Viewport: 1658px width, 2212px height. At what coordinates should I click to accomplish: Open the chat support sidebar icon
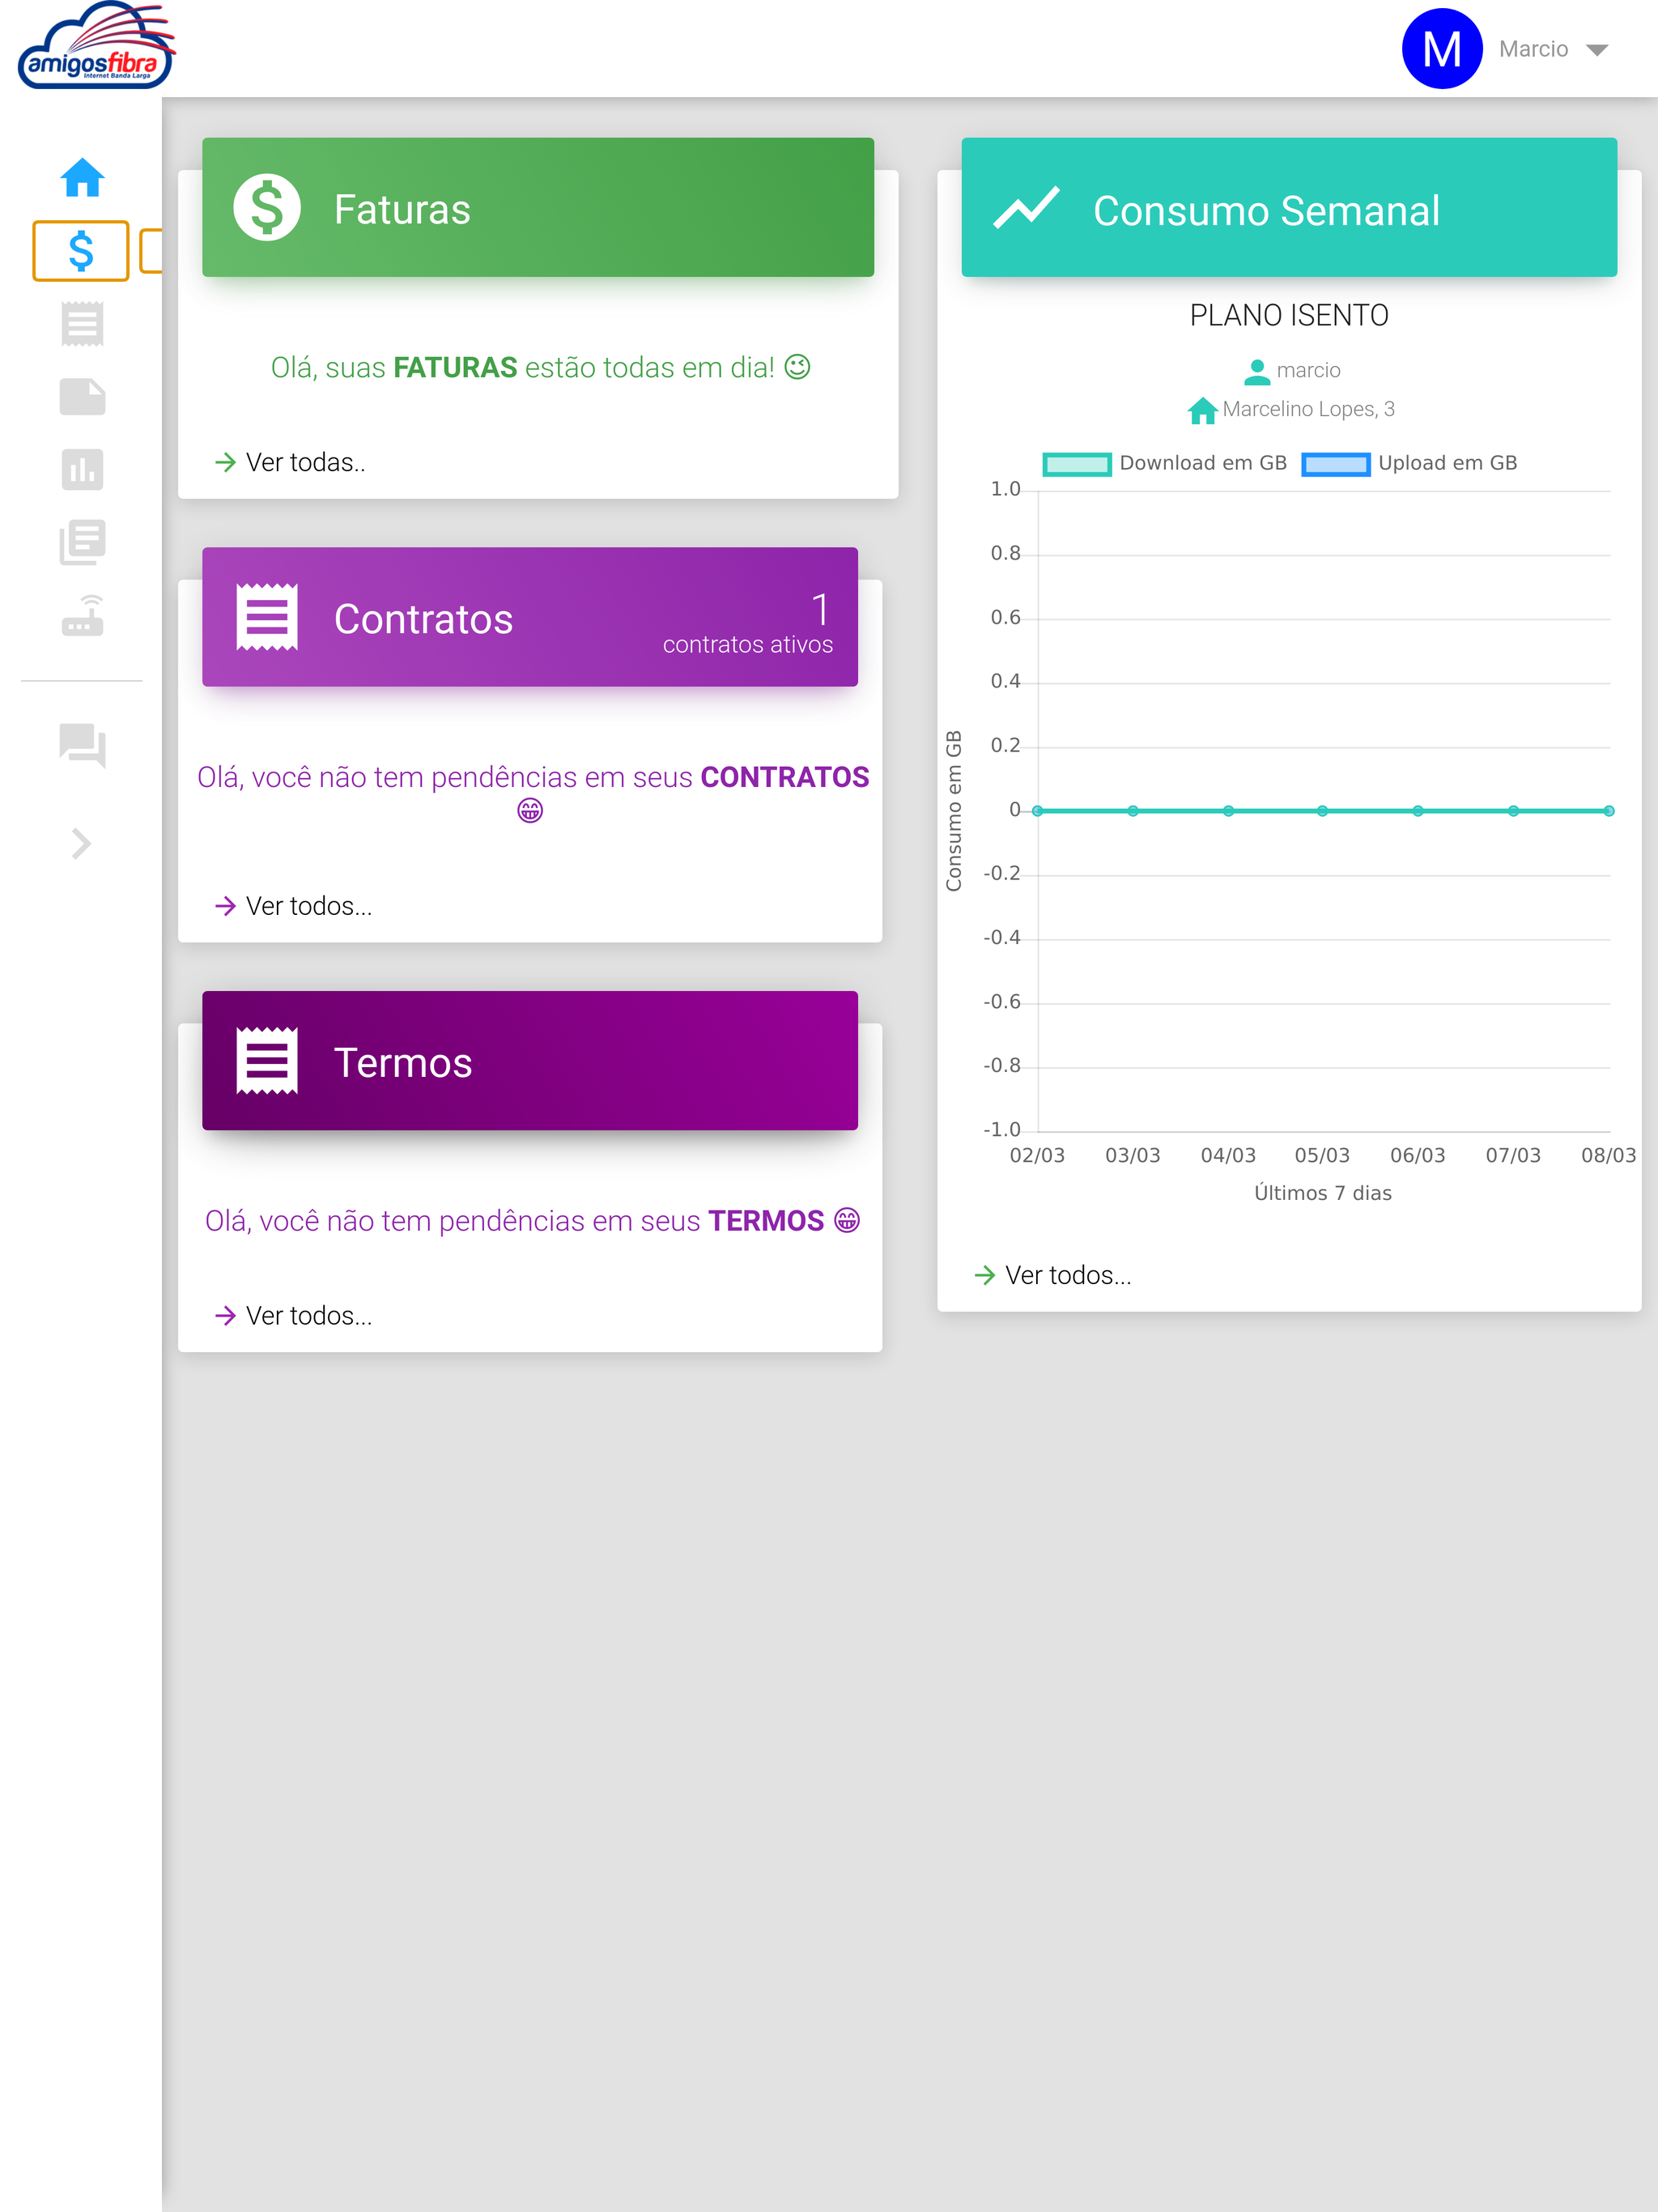point(82,746)
